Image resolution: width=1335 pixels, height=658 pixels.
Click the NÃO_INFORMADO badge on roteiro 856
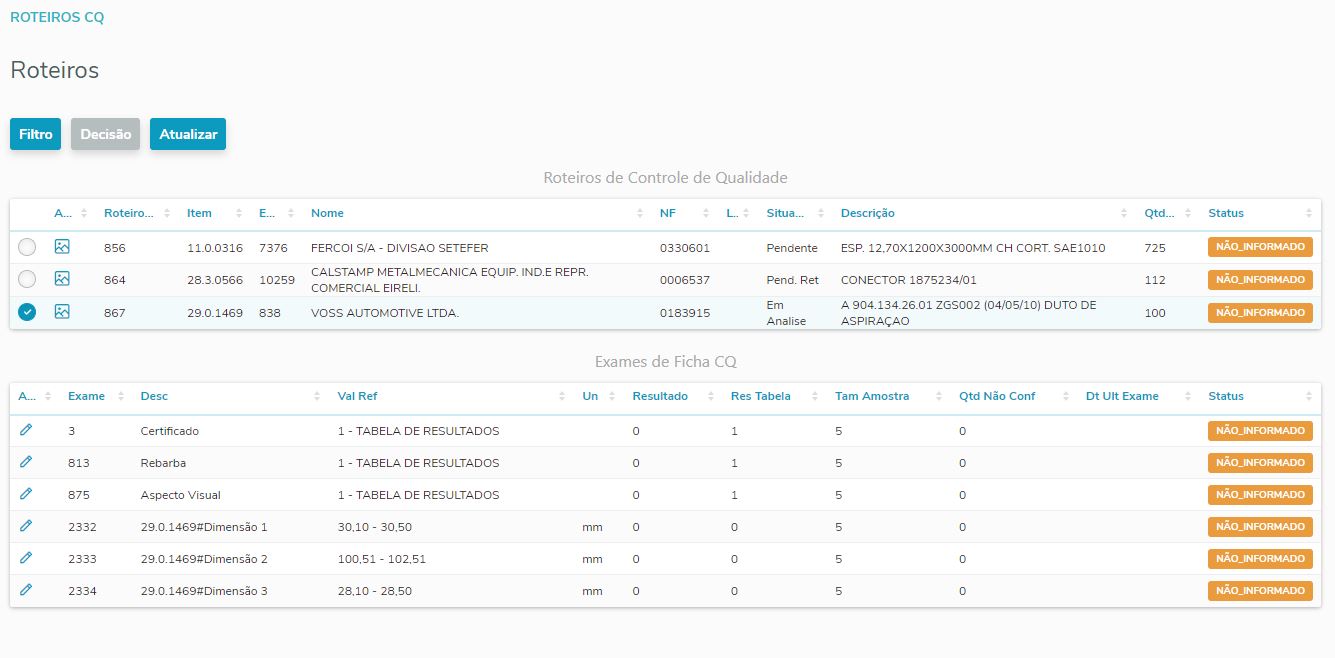(1260, 246)
